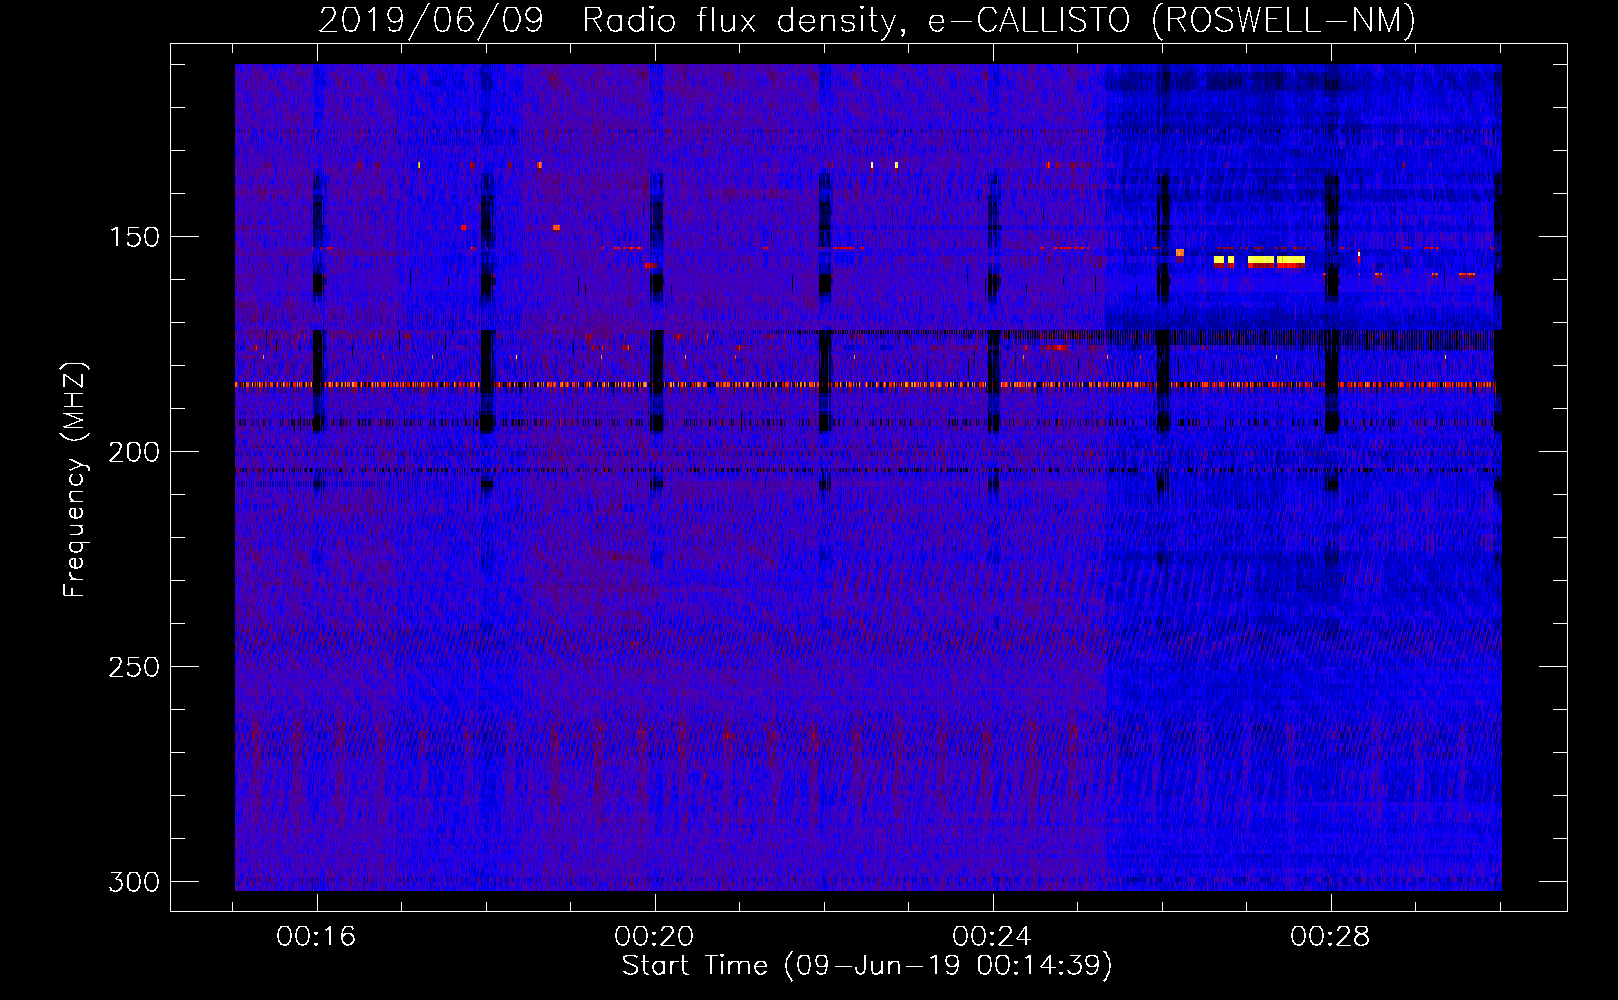
Task: Select the "Frequency (MHZ)" y-axis label
Action: coord(74,480)
